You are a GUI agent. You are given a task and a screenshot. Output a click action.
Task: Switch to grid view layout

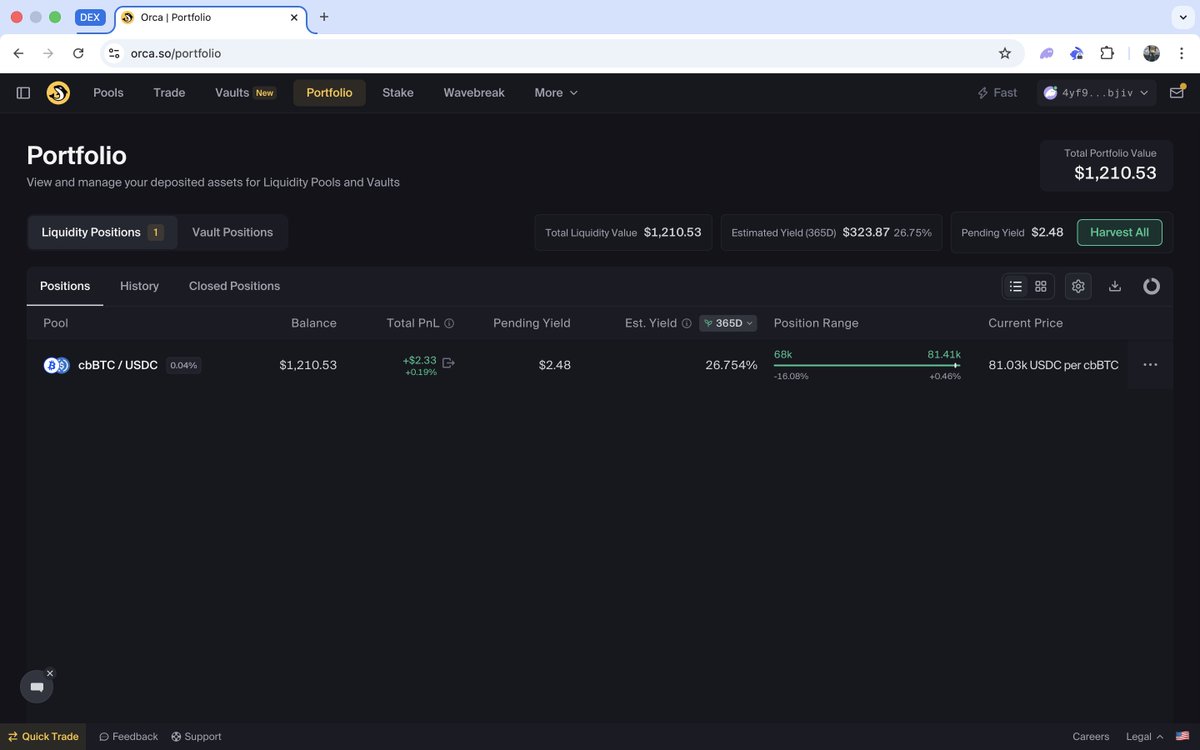click(x=1041, y=286)
